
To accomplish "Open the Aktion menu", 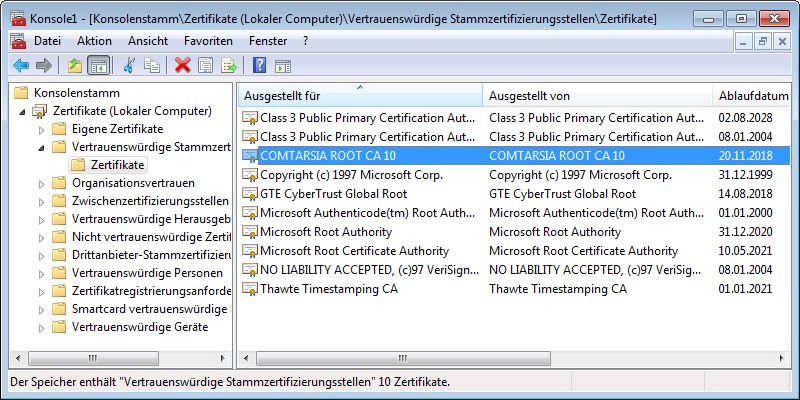I will 94,41.
